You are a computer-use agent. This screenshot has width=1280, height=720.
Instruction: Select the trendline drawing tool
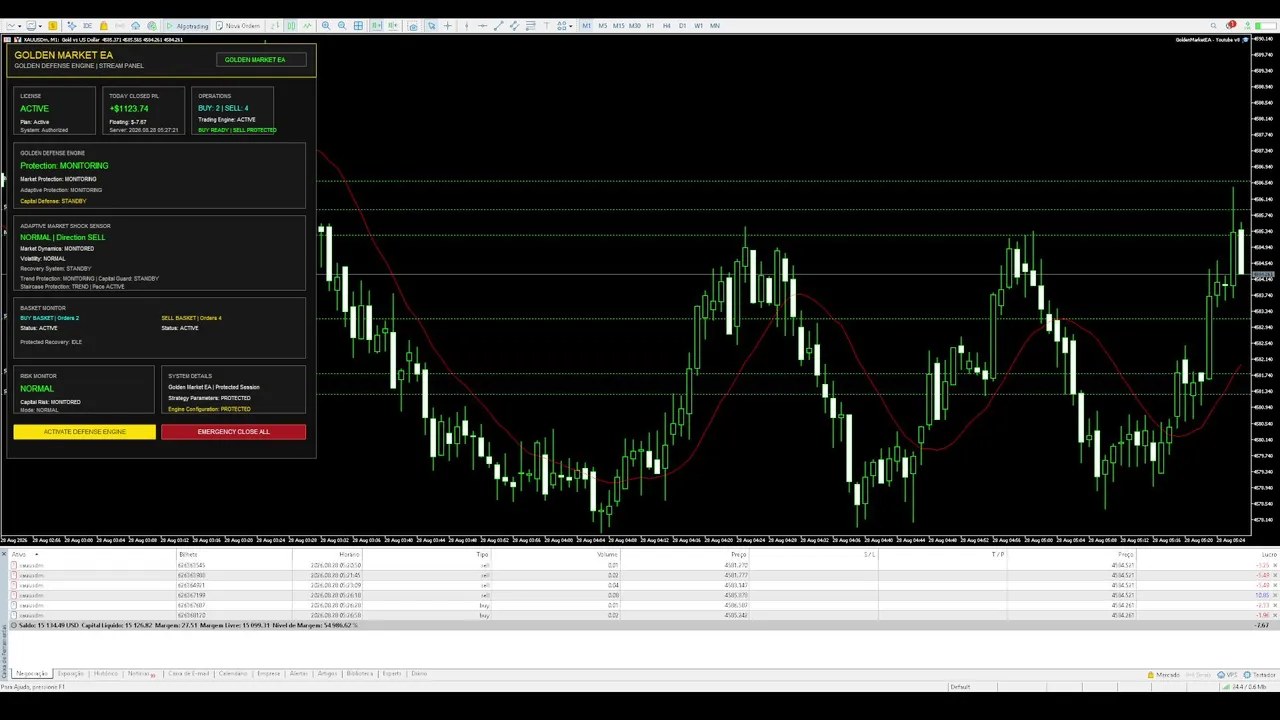[498, 26]
